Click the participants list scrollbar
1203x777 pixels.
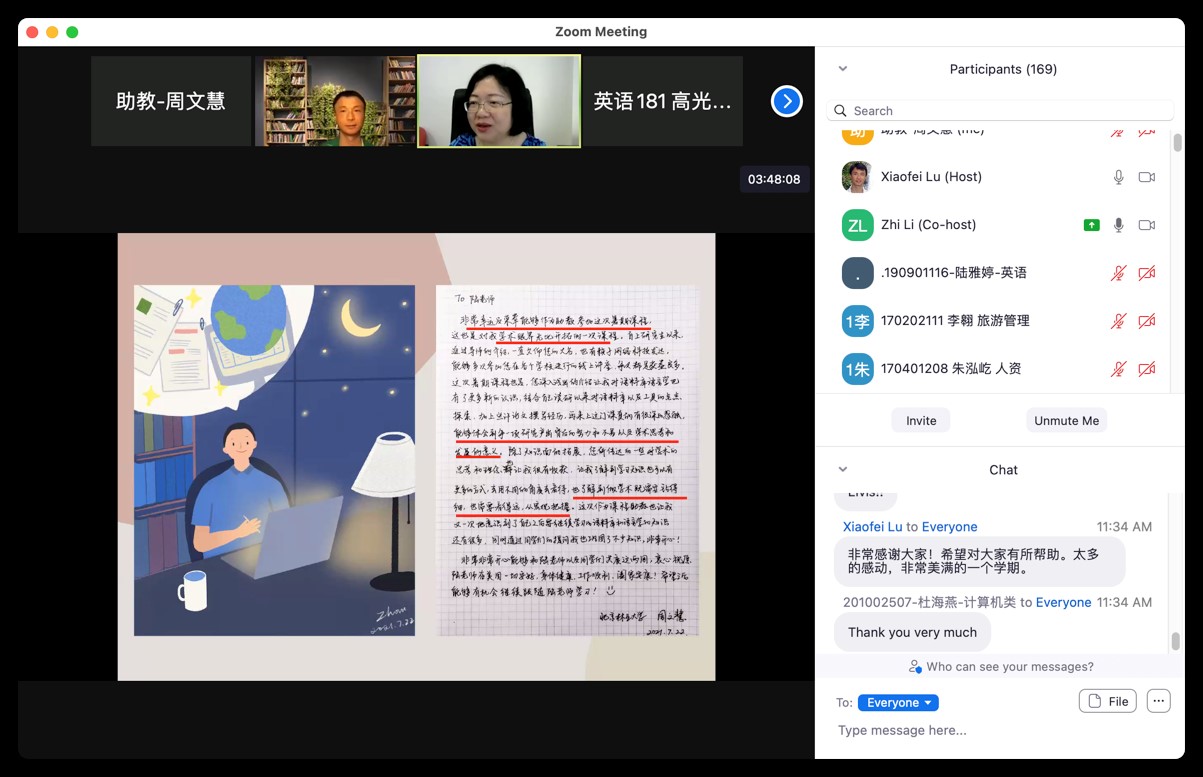(1177, 143)
